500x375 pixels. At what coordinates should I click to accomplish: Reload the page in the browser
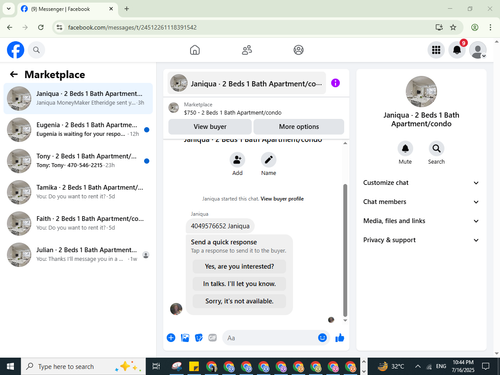(x=41, y=27)
